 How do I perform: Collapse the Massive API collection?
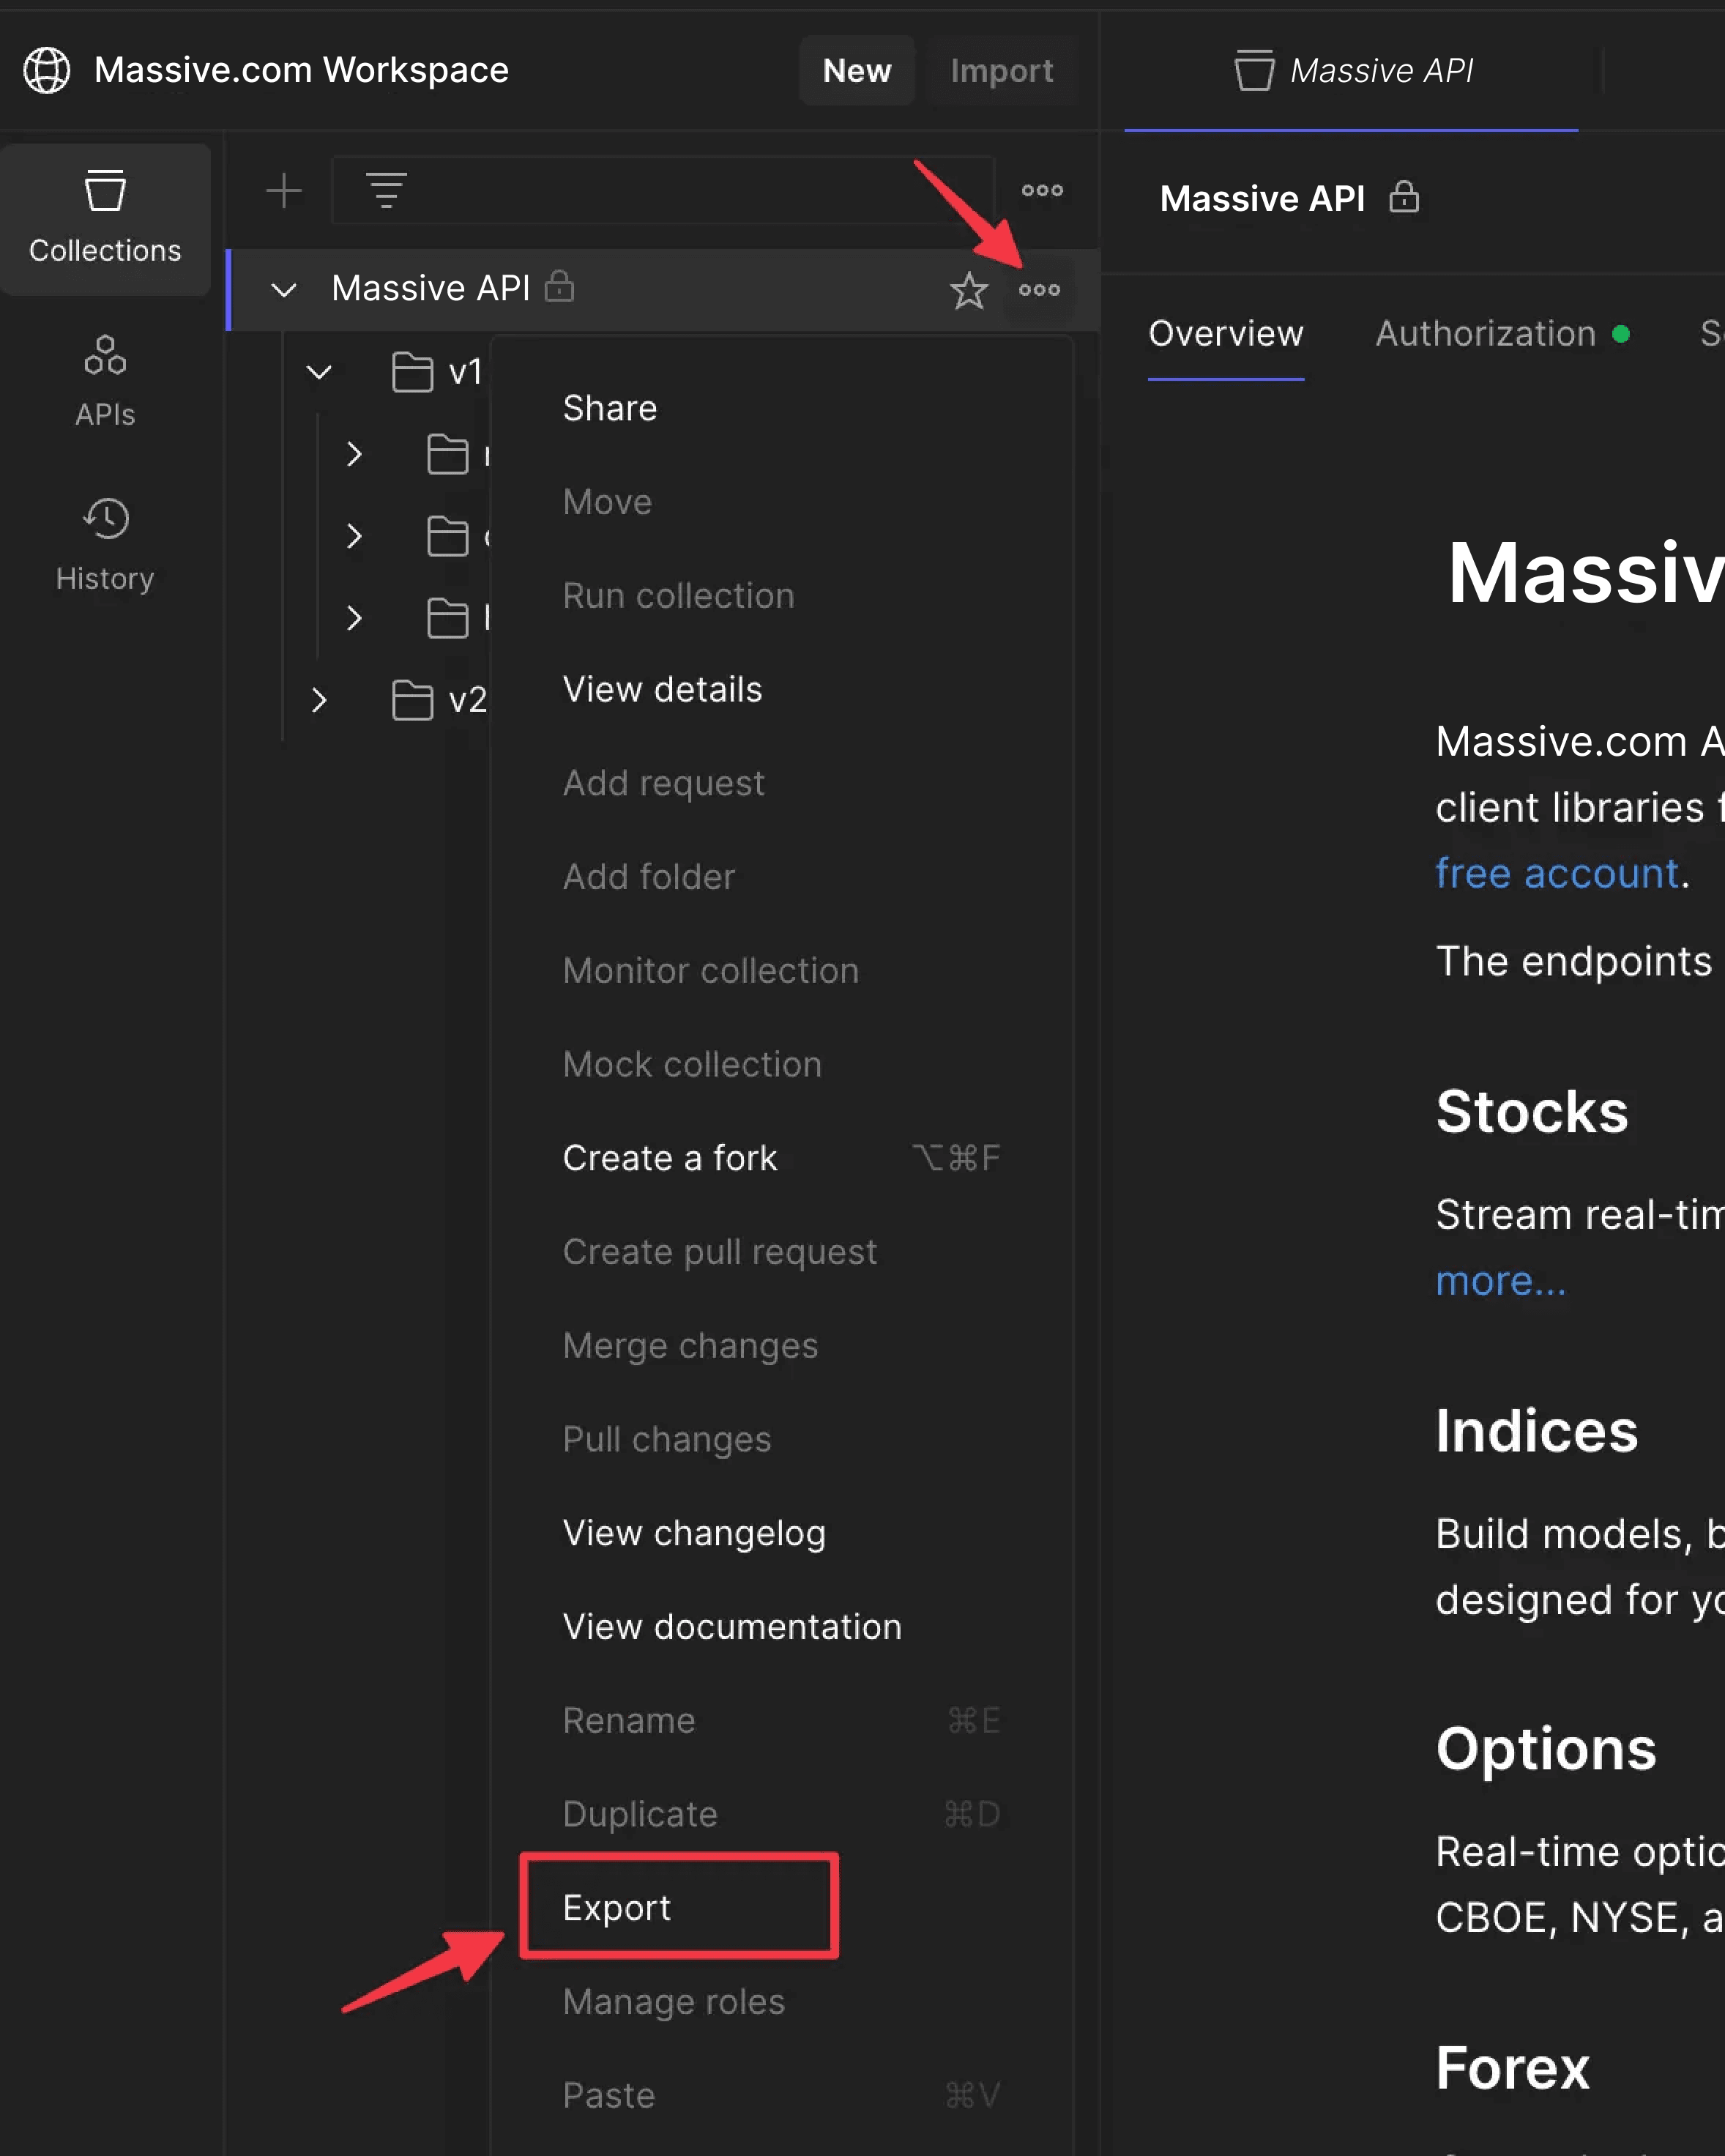tap(284, 290)
